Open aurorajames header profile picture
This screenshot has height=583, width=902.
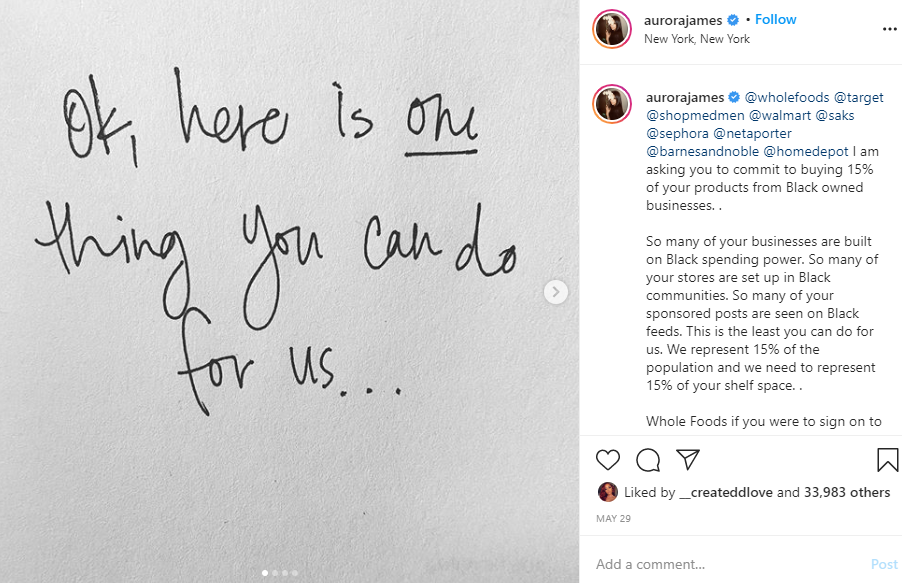click(x=612, y=29)
